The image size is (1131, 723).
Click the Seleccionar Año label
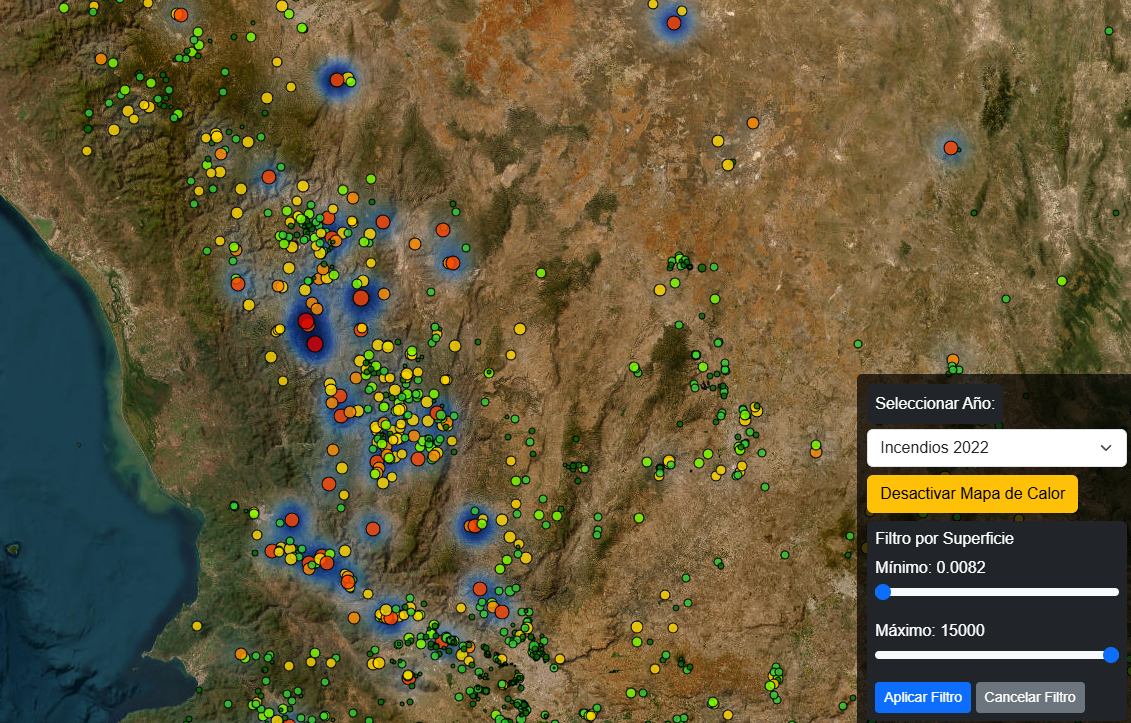pyautogui.click(x=935, y=403)
